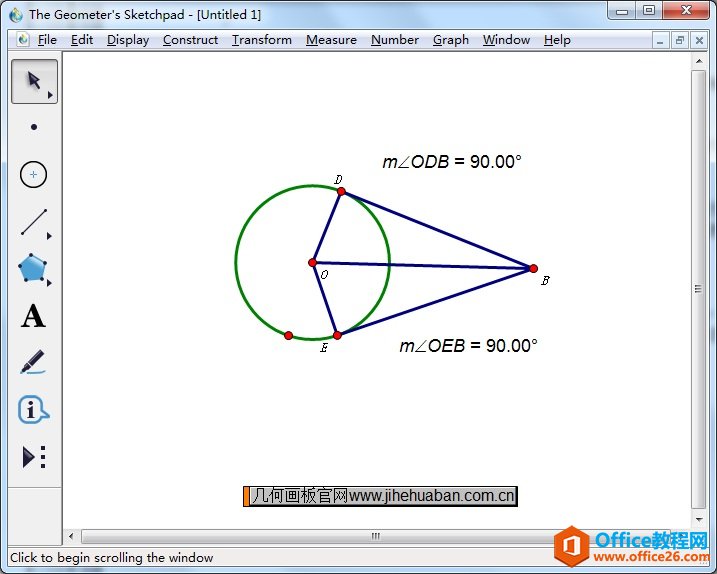Expand Polygon tool variants arrow
Screen dimensions: 717x574
click(x=49, y=283)
